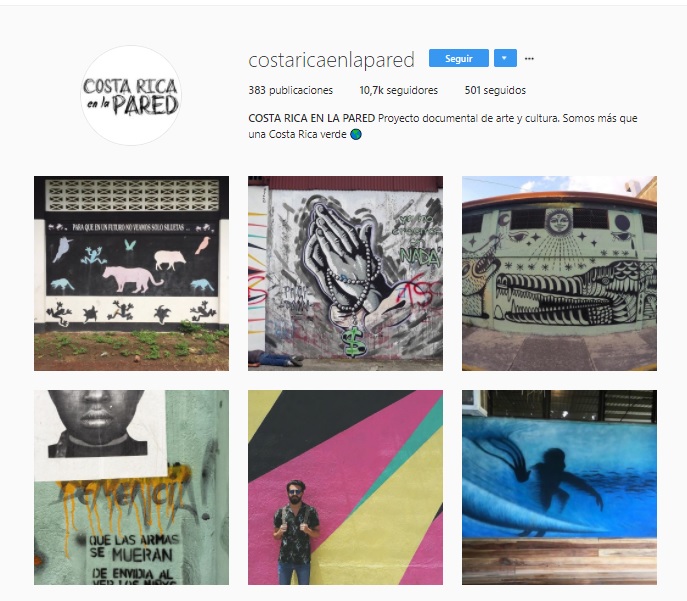Image resolution: width=687 pixels, height=601 pixels.
Task: Click the COSTA RICA EN LA PARED bio name
Action: pyautogui.click(x=312, y=118)
